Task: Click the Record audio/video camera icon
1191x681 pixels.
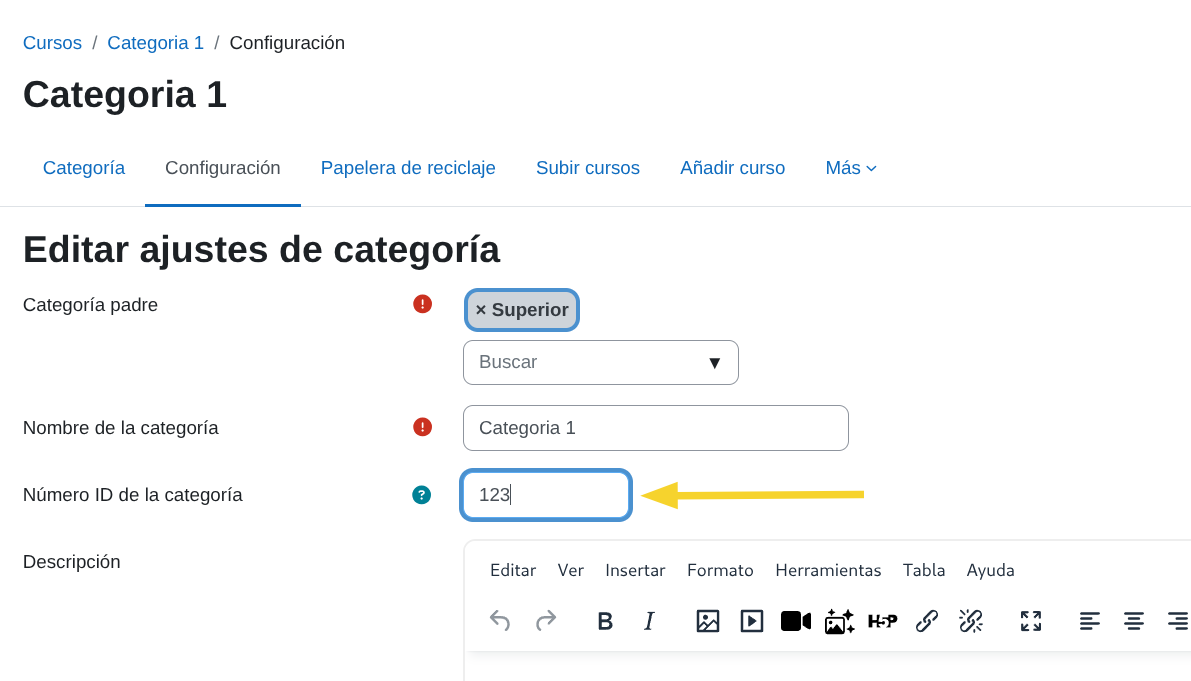Action: pyautogui.click(x=795, y=621)
